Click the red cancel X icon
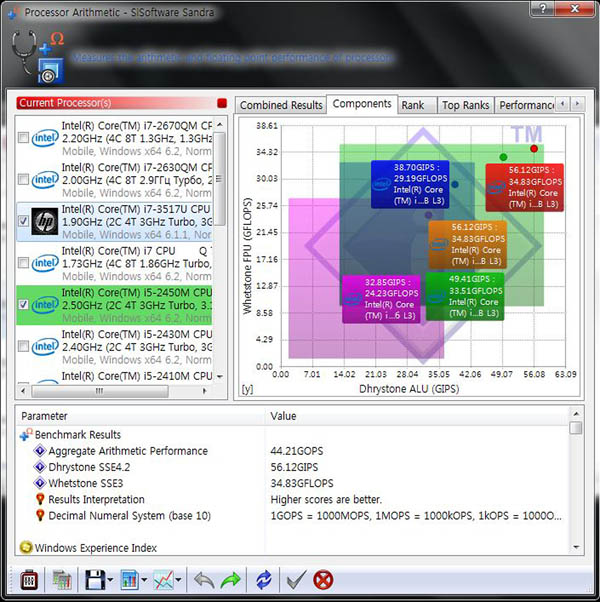The height and width of the screenshot is (602, 600). pos(323,580)
